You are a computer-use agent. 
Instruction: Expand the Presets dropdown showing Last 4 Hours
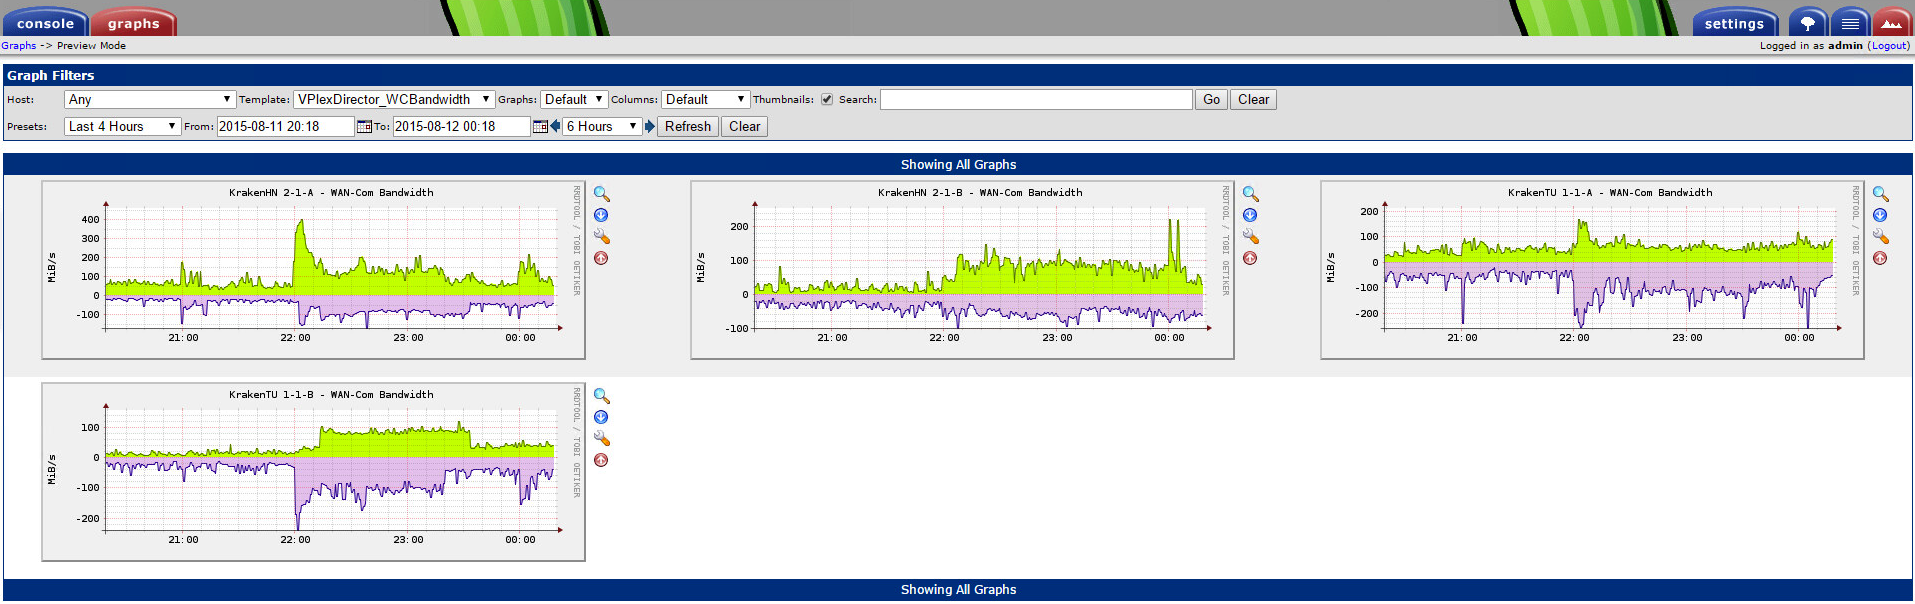pos(122,127)
